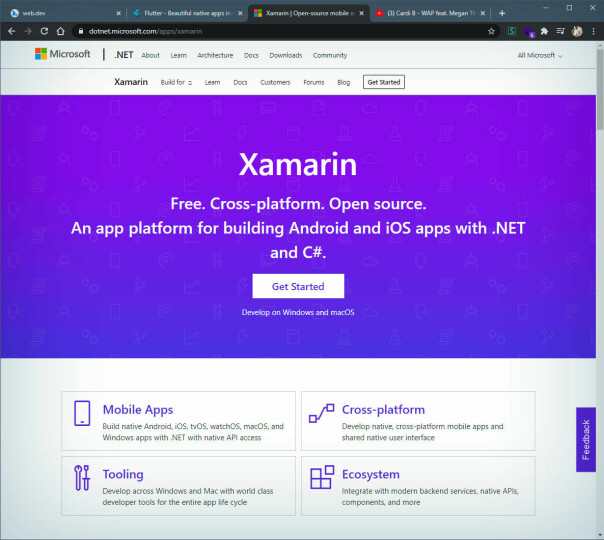Switch to the web.dev tab

tap(62, 13)
